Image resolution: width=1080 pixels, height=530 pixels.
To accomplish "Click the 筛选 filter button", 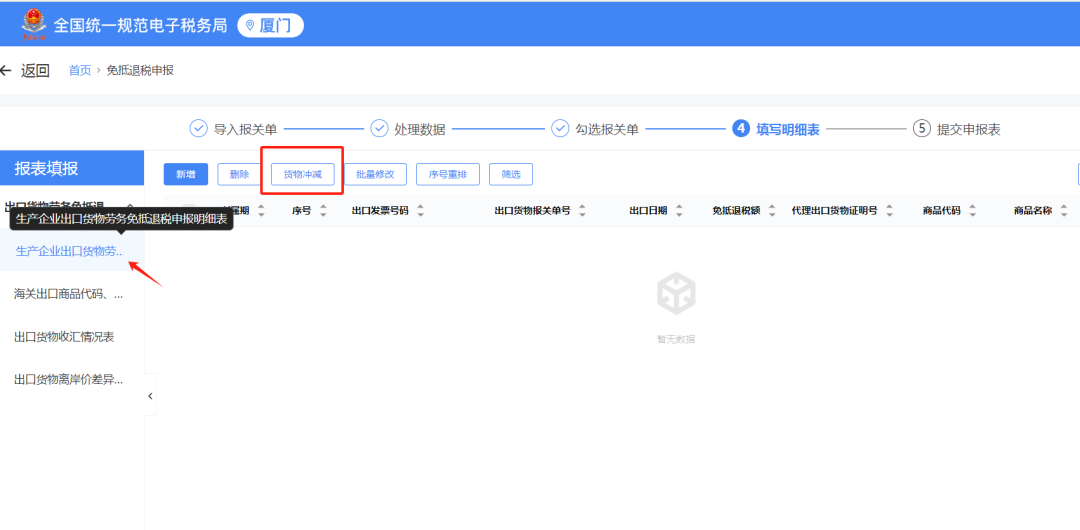I will [x=511, y=174].
